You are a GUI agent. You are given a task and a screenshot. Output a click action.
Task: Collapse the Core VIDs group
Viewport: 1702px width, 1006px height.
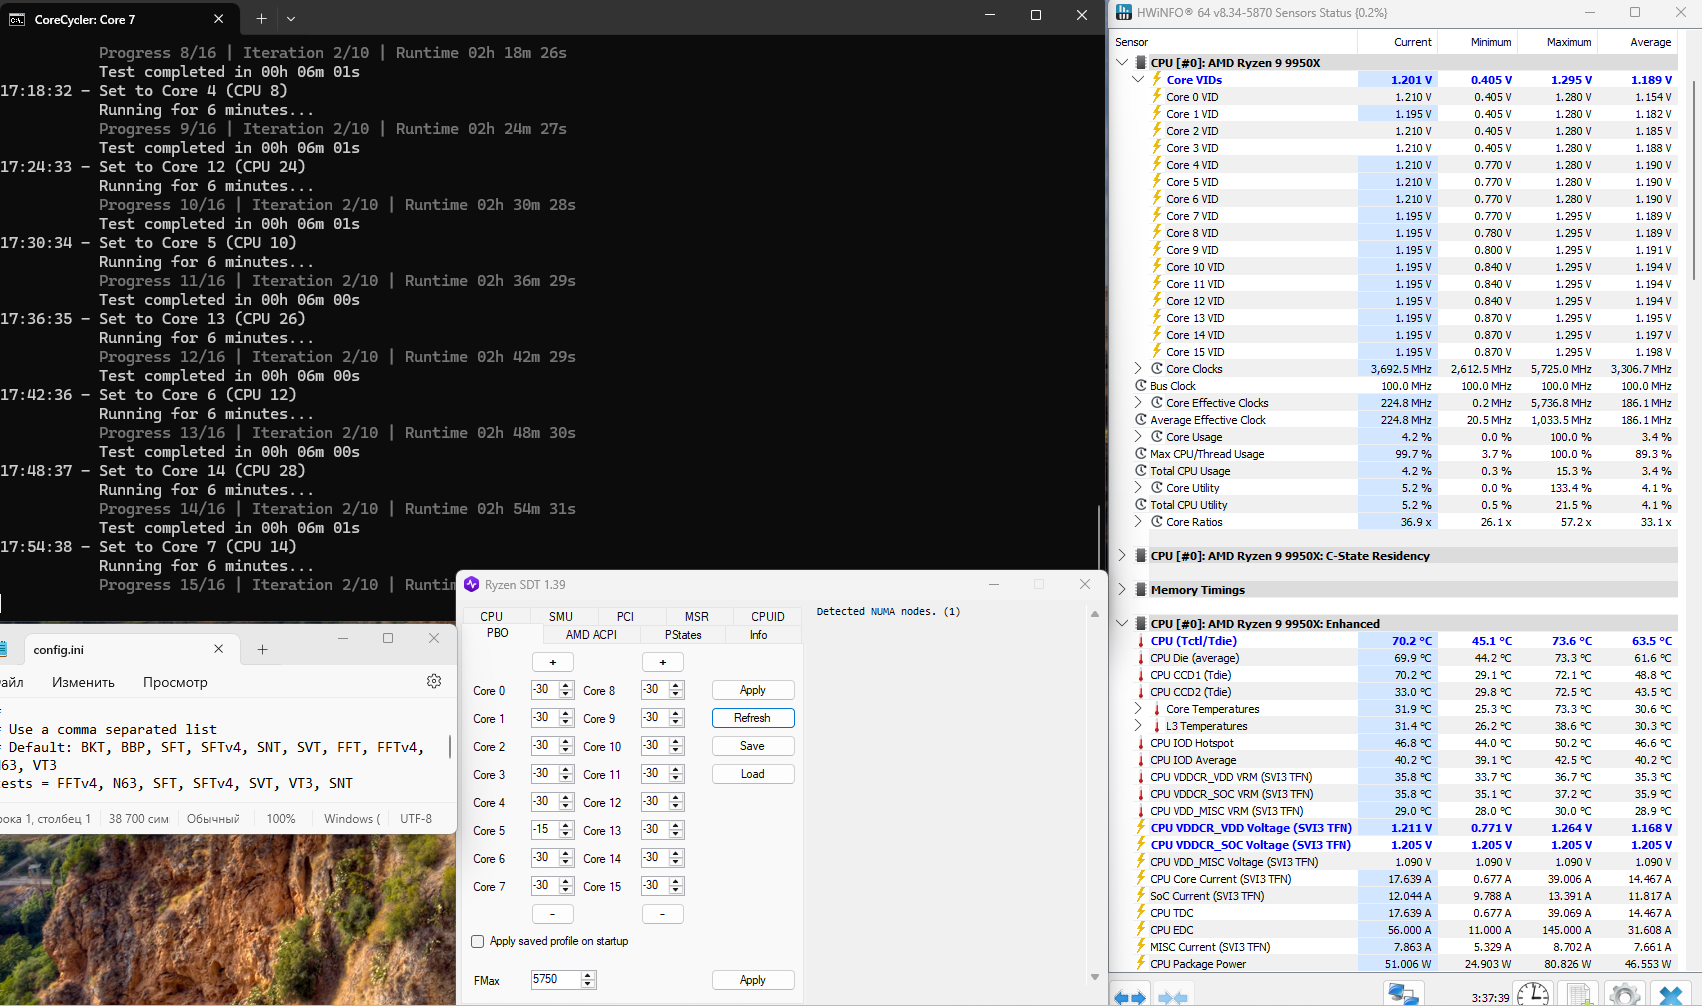point(1138,80)
